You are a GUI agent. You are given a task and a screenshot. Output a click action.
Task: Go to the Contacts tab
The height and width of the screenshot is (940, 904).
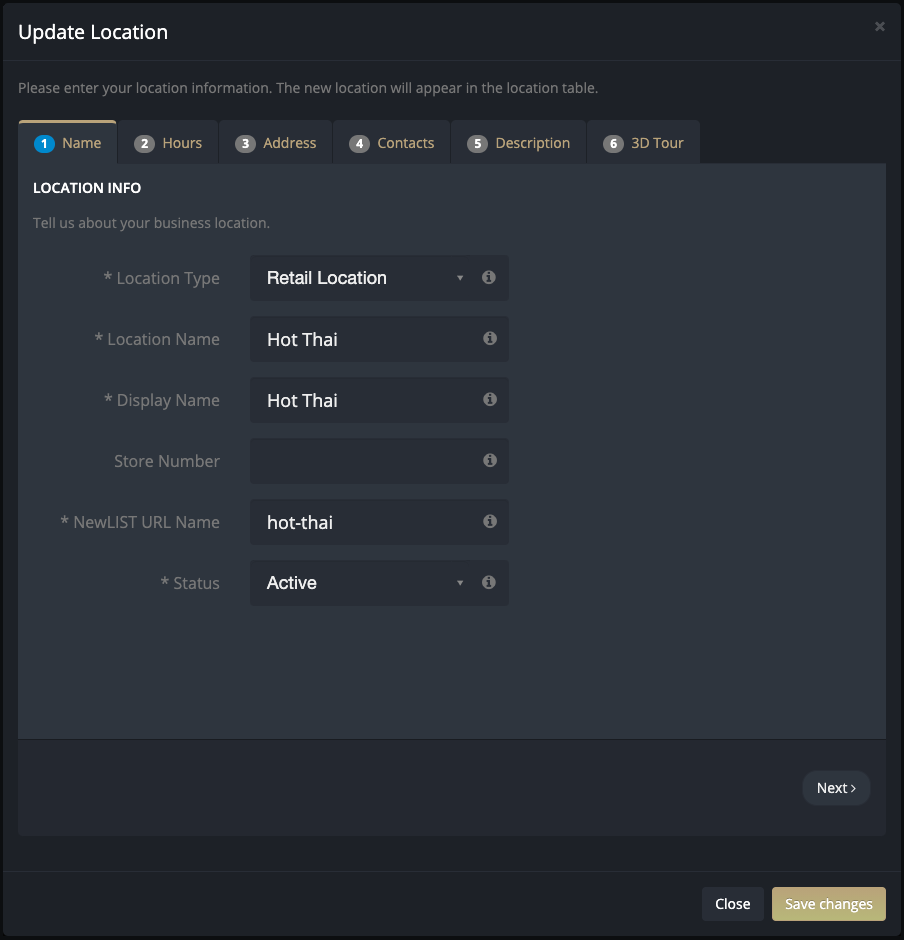click(391, 143)
